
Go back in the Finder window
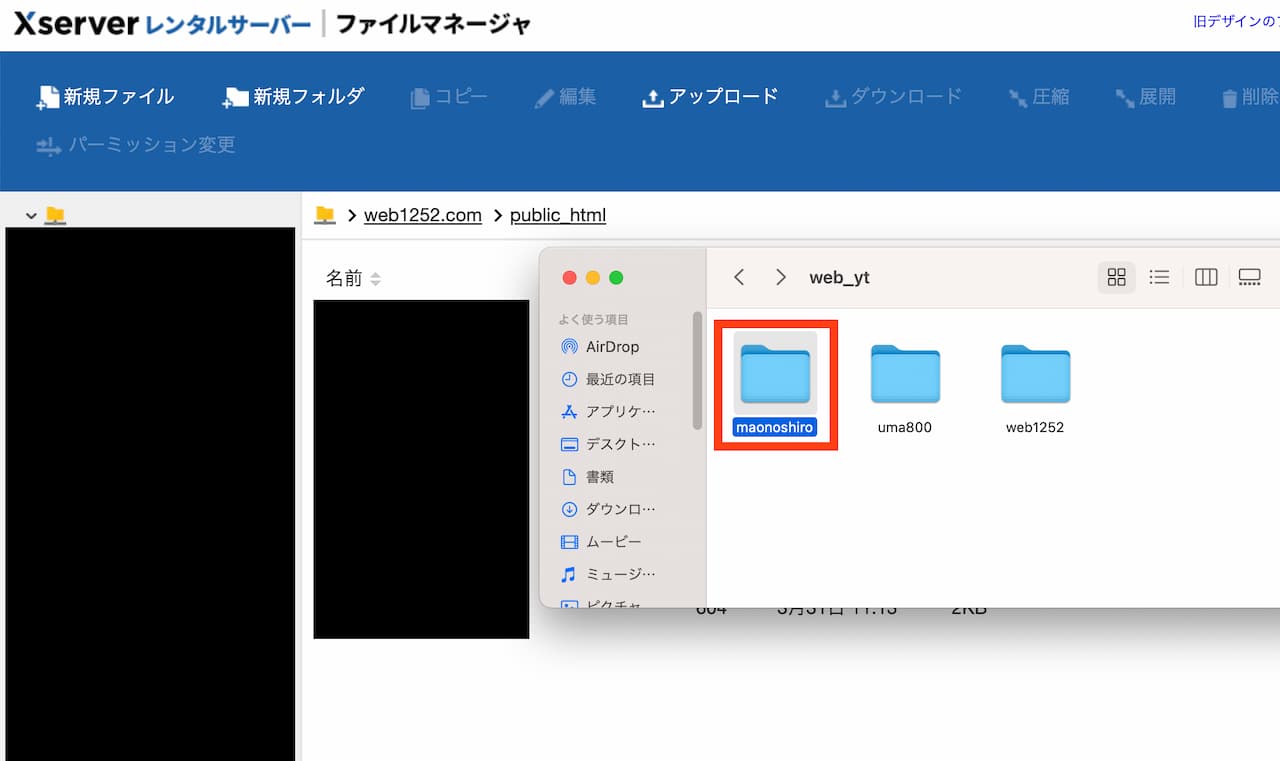coord(739,277)
